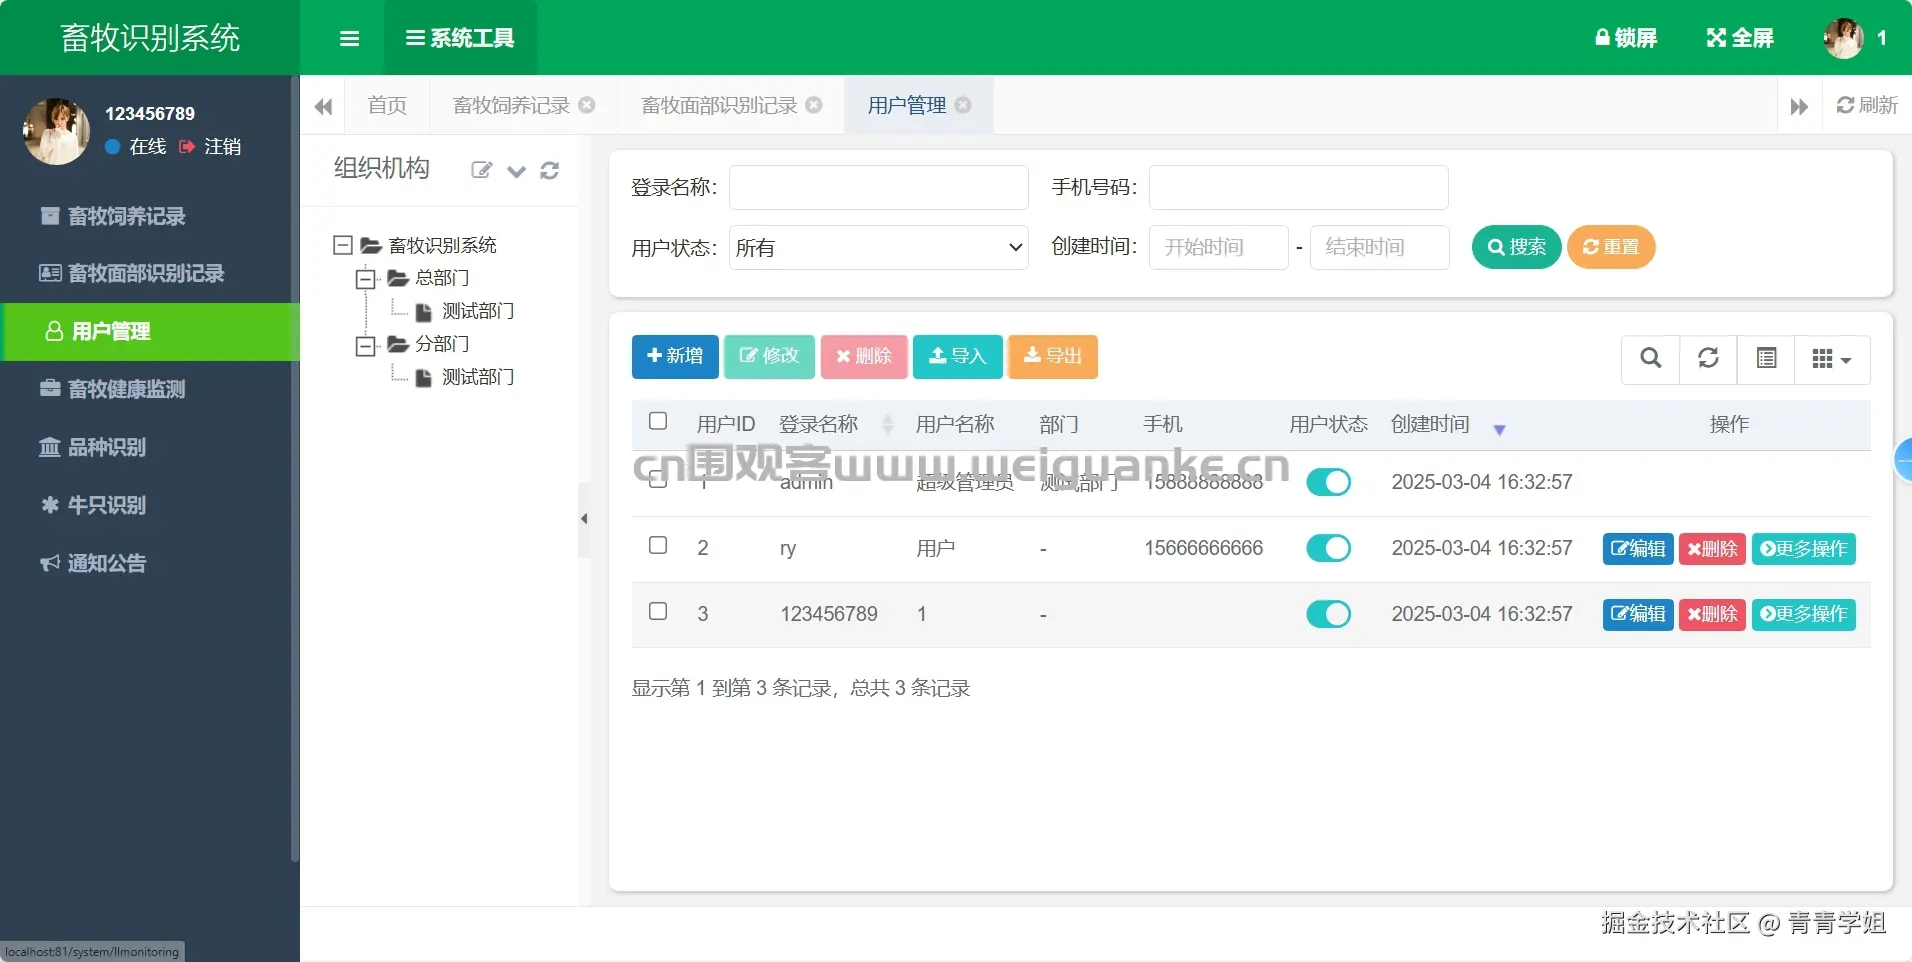1912x962 pixels.
Task: Open 牛只识别 in the sidebar
Action: (150, 505)
